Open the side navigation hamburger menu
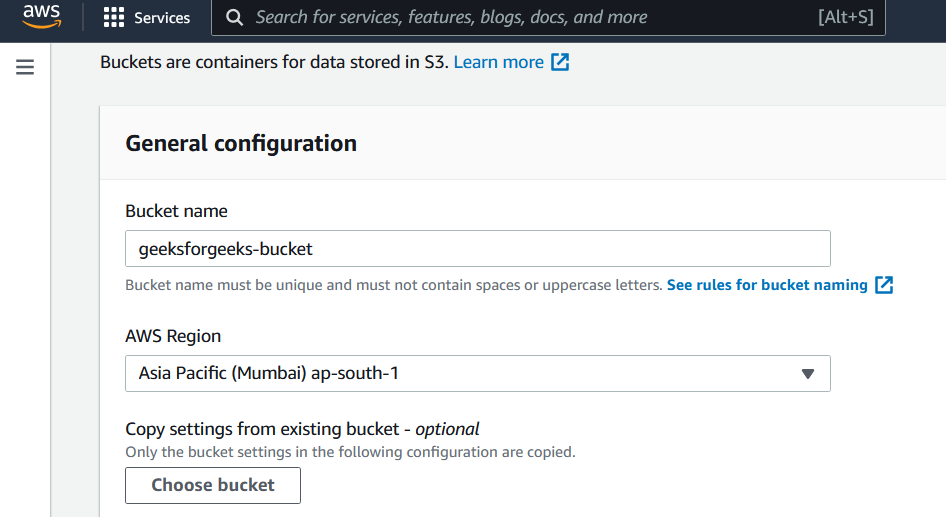946x517 pixels. [25, 67]
